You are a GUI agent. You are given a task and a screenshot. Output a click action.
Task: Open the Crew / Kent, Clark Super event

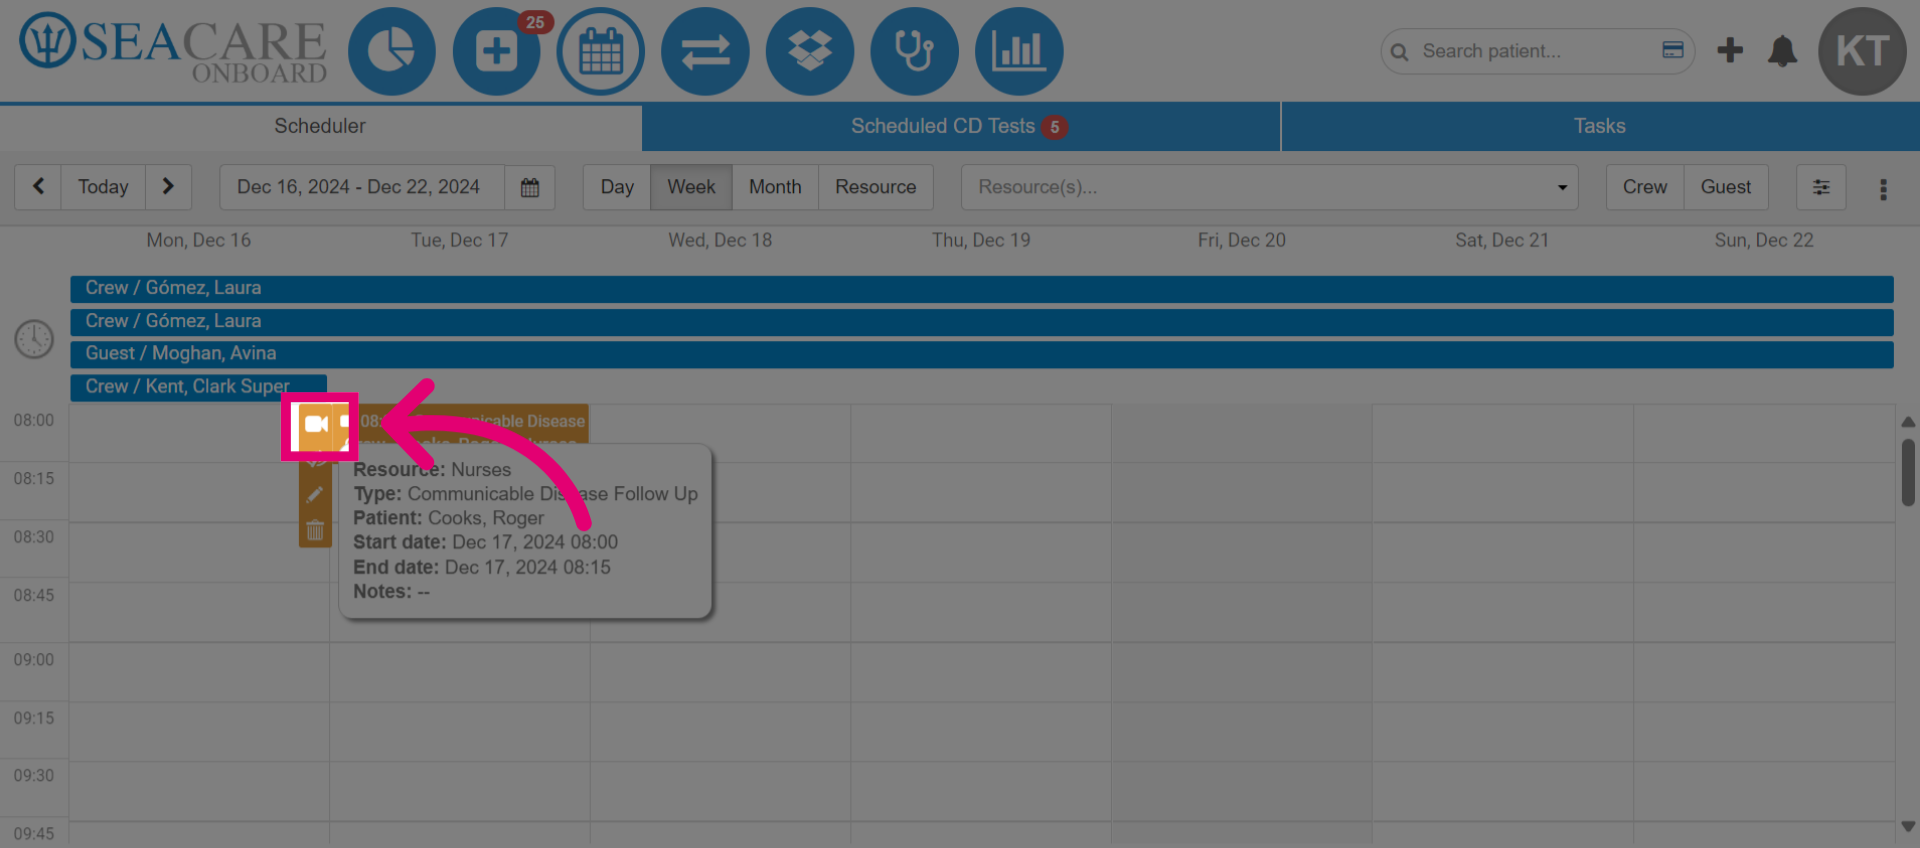198,387
